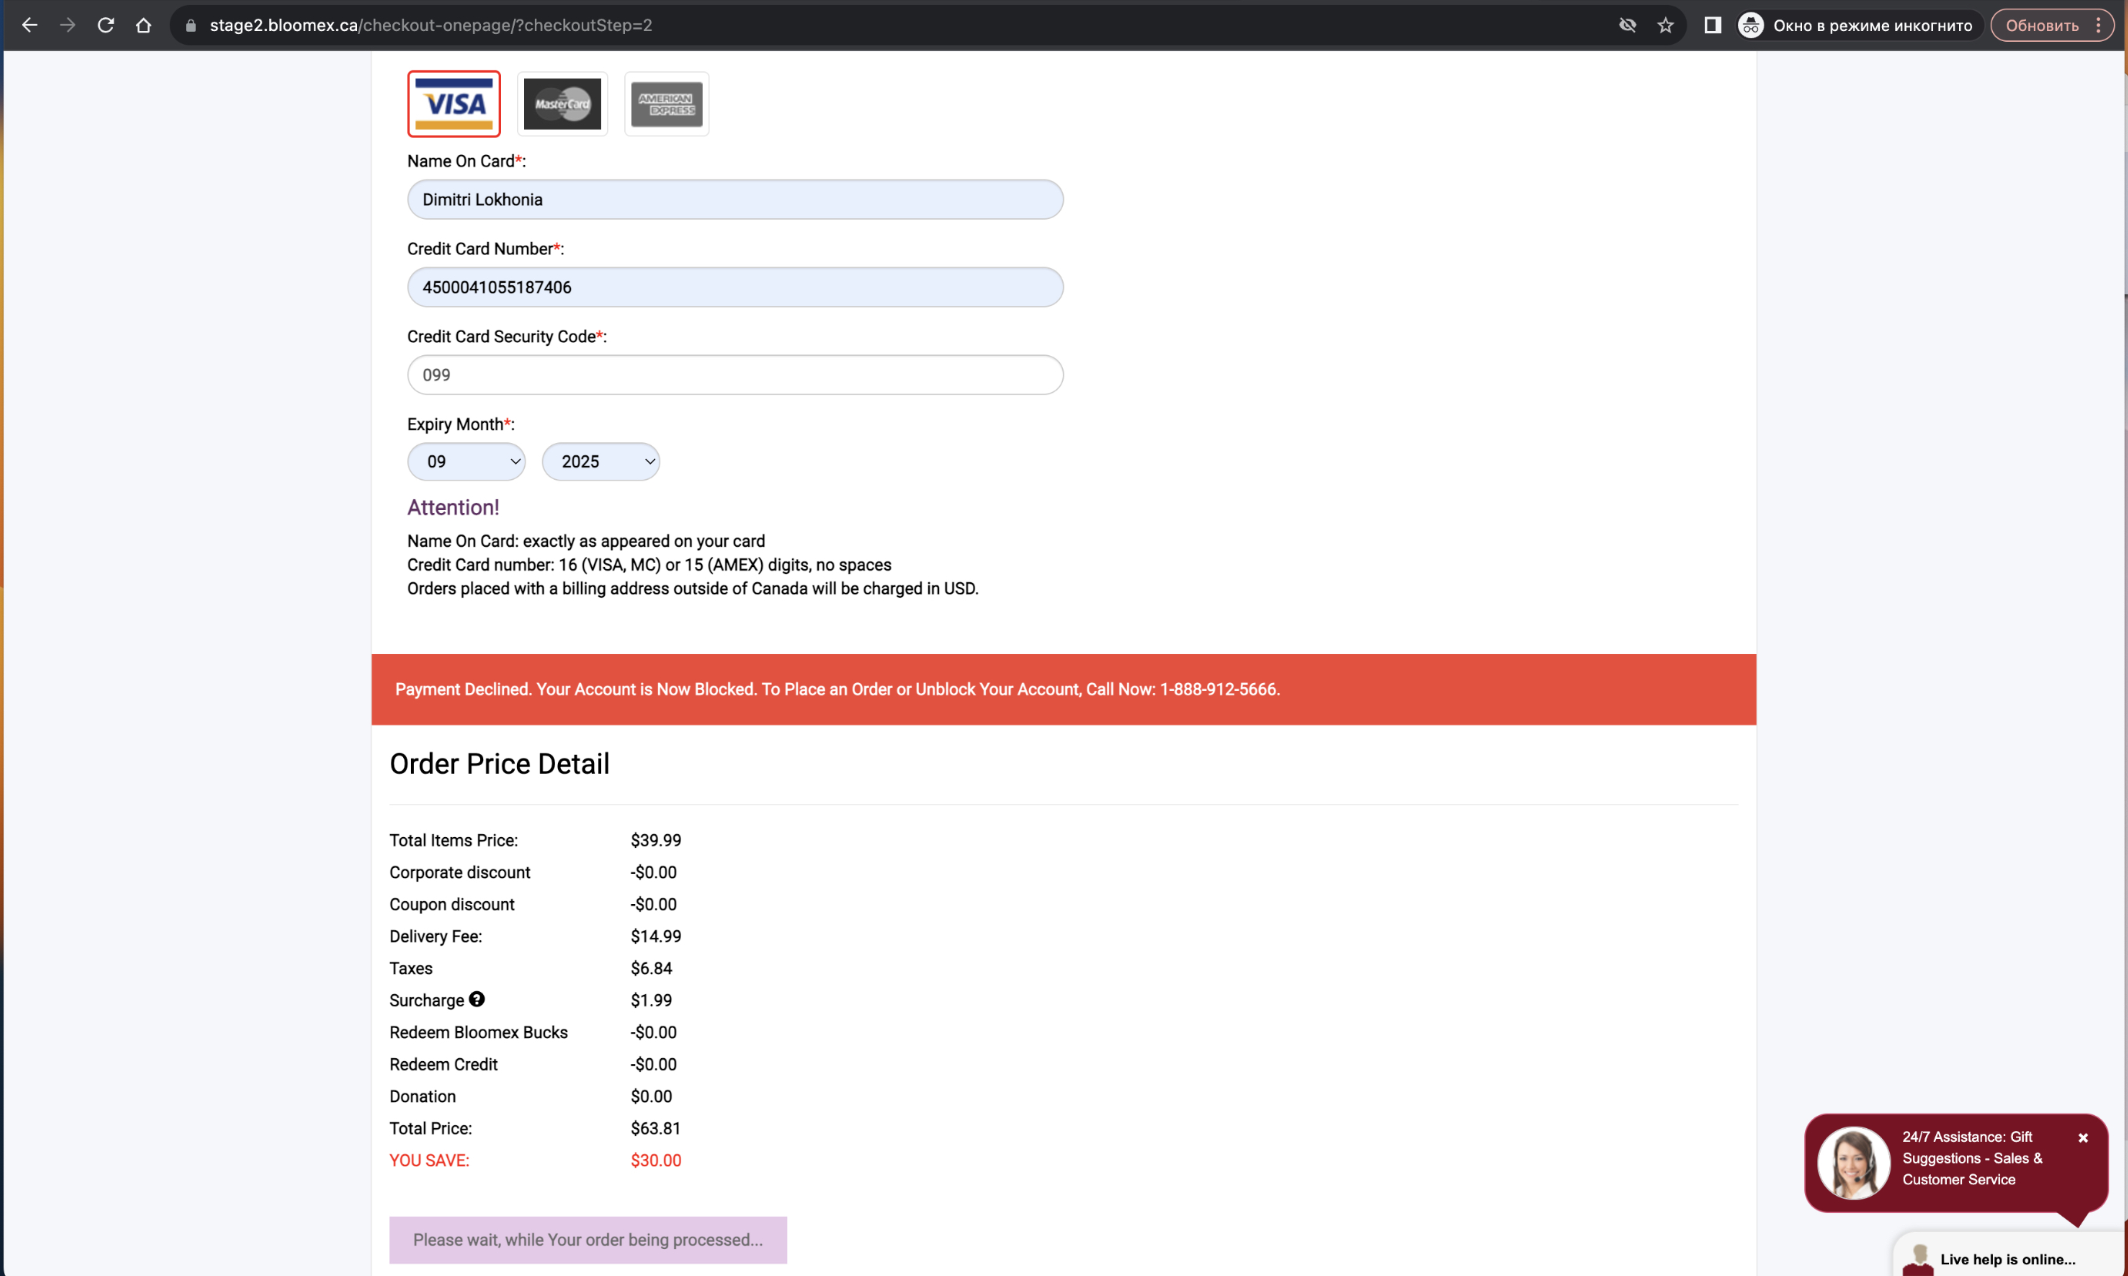Viewport: 2128px width, 1276px height.
Task: Close the 24/7 Assistance chat popup
Action: (x=2083, y=1138)
